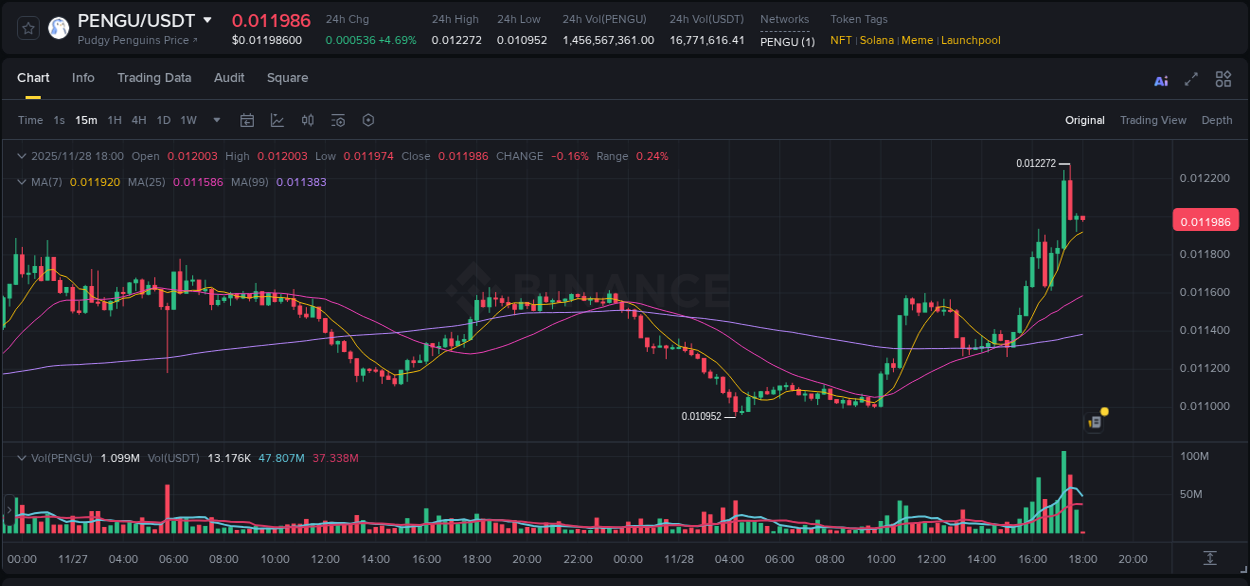Open the Solana token tag link
The image size is (1250, 586).
[875, 40]
